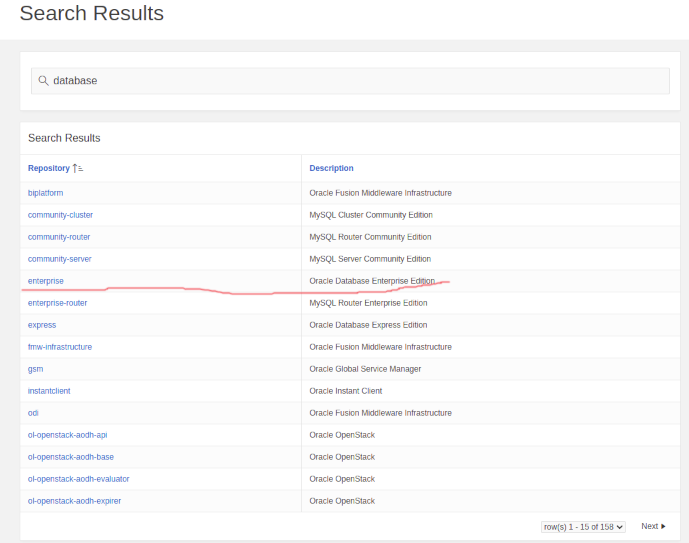Click 'Oracle Database Express Edition' description
This screenshot has height=543, width=689.
(368, 325)
